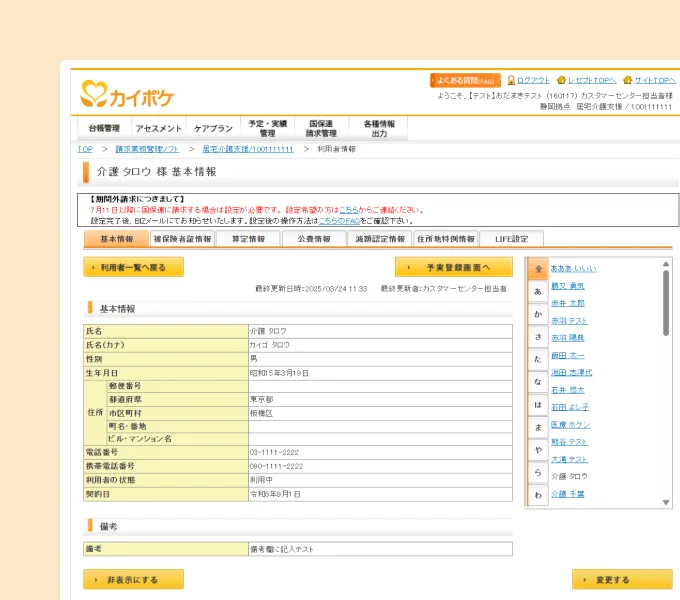Filter the user list by か

(x=538, y=314)
